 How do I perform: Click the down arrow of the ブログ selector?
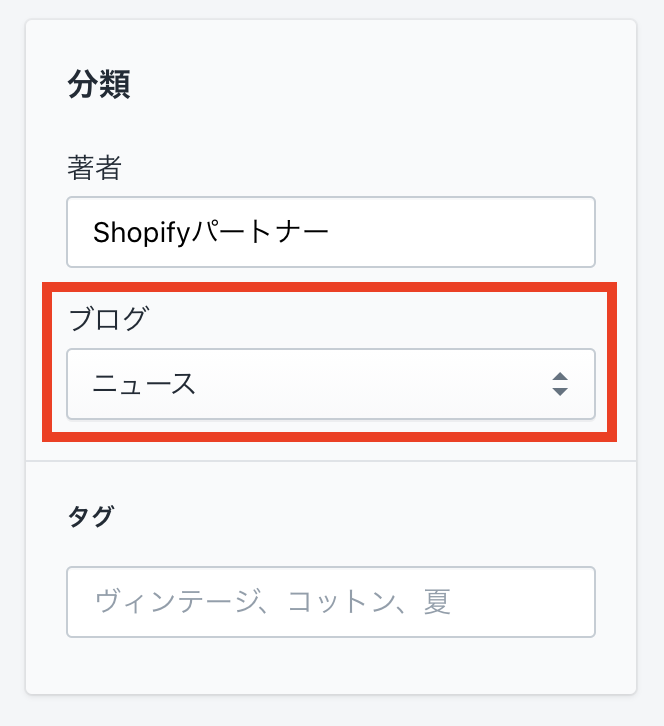(560, 391)
